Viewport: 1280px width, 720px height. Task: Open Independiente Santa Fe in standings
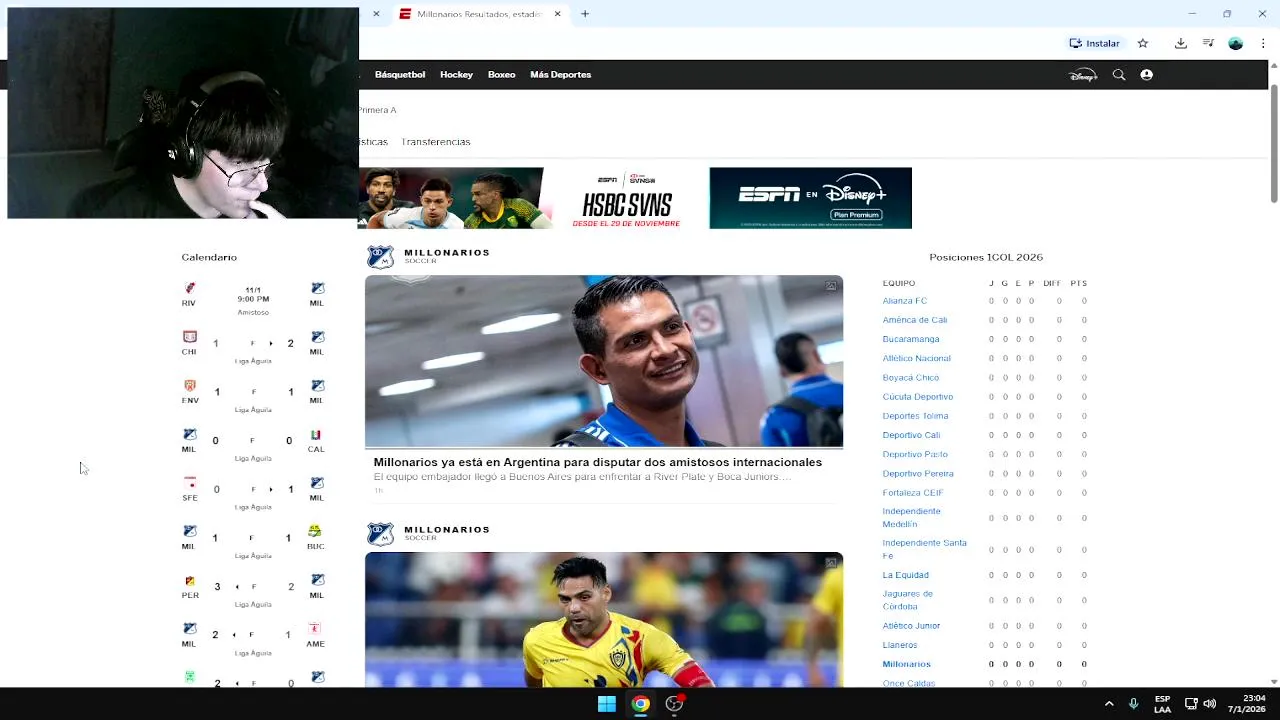[925, 549]
